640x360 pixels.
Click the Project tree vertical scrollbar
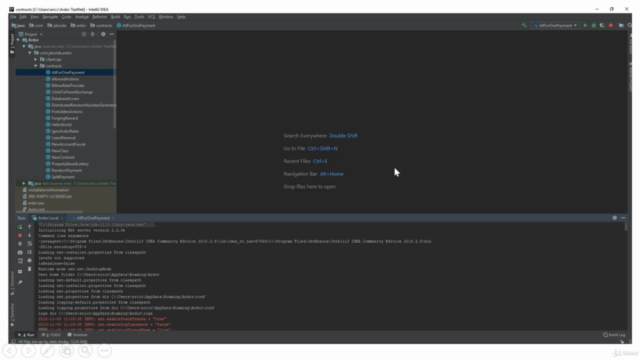coord(115,84)
